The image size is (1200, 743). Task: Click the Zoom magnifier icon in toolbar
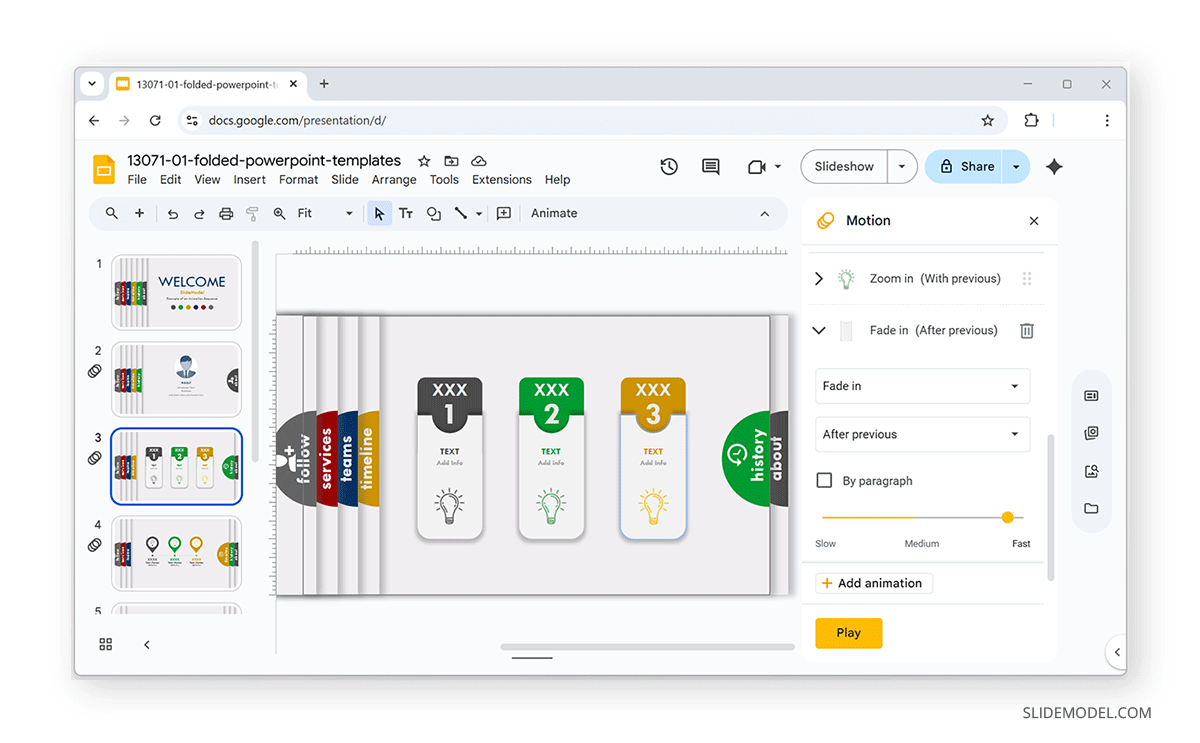point(279,213)
